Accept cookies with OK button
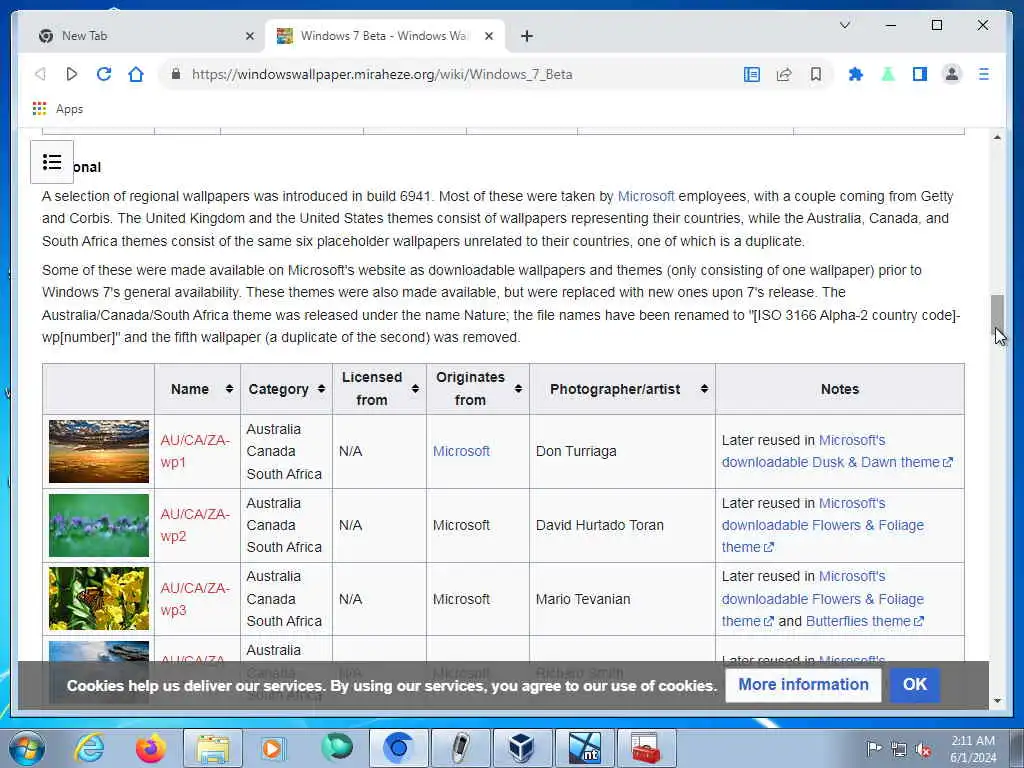This screenshot has width=1024, height=768. coord(914,684)
